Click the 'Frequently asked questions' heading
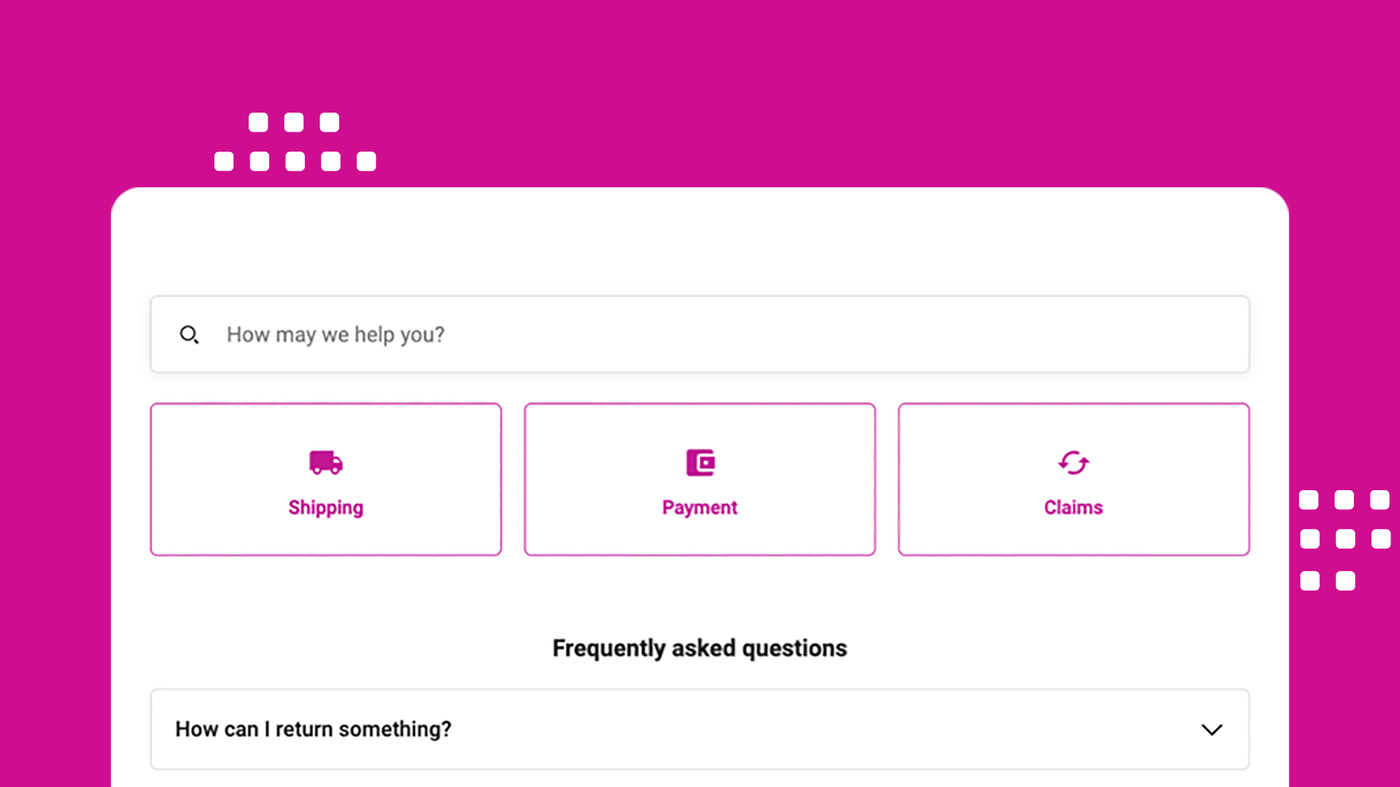The image size is (1400, 787). click(700, 648)
